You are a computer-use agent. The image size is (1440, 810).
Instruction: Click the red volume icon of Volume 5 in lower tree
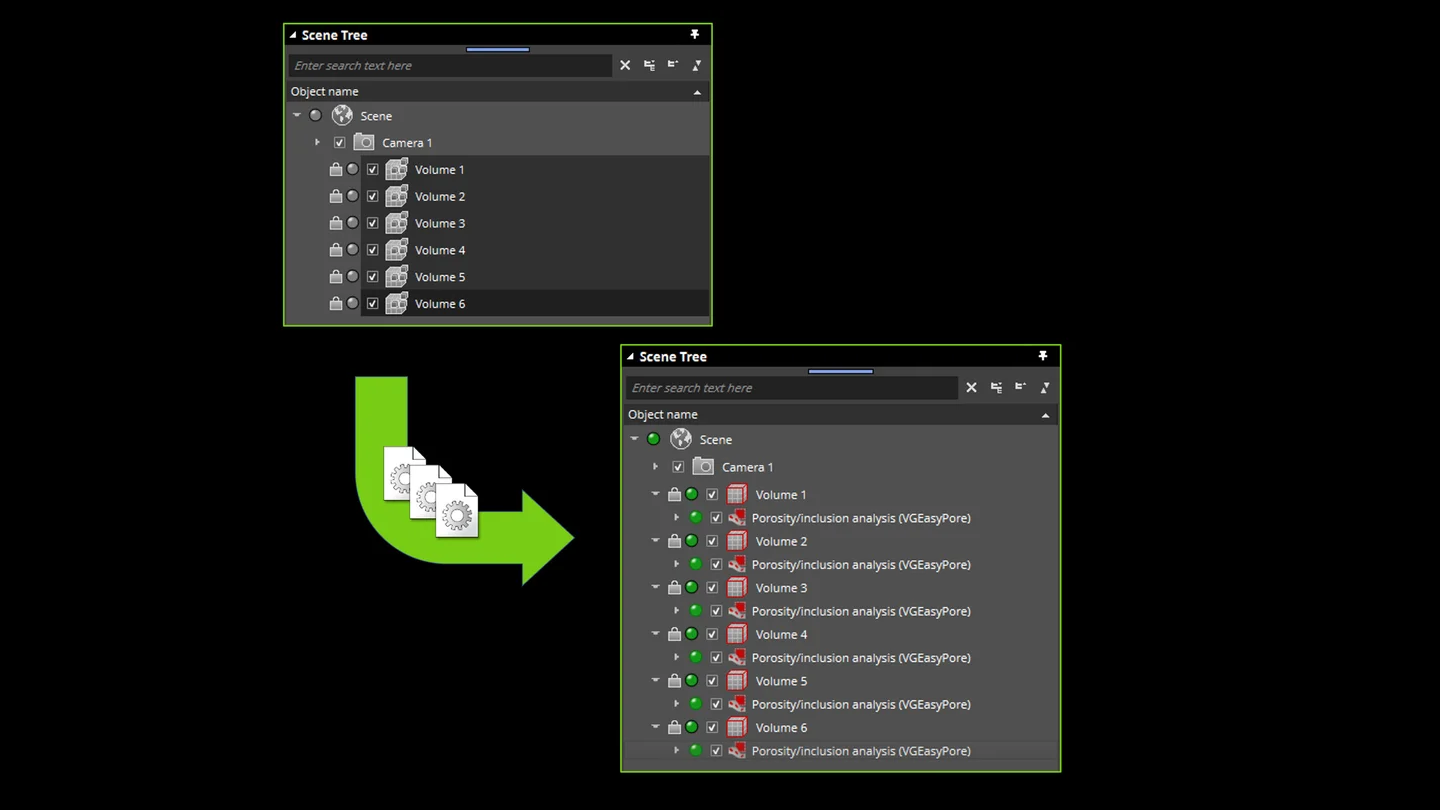click(x=737, y=681)
